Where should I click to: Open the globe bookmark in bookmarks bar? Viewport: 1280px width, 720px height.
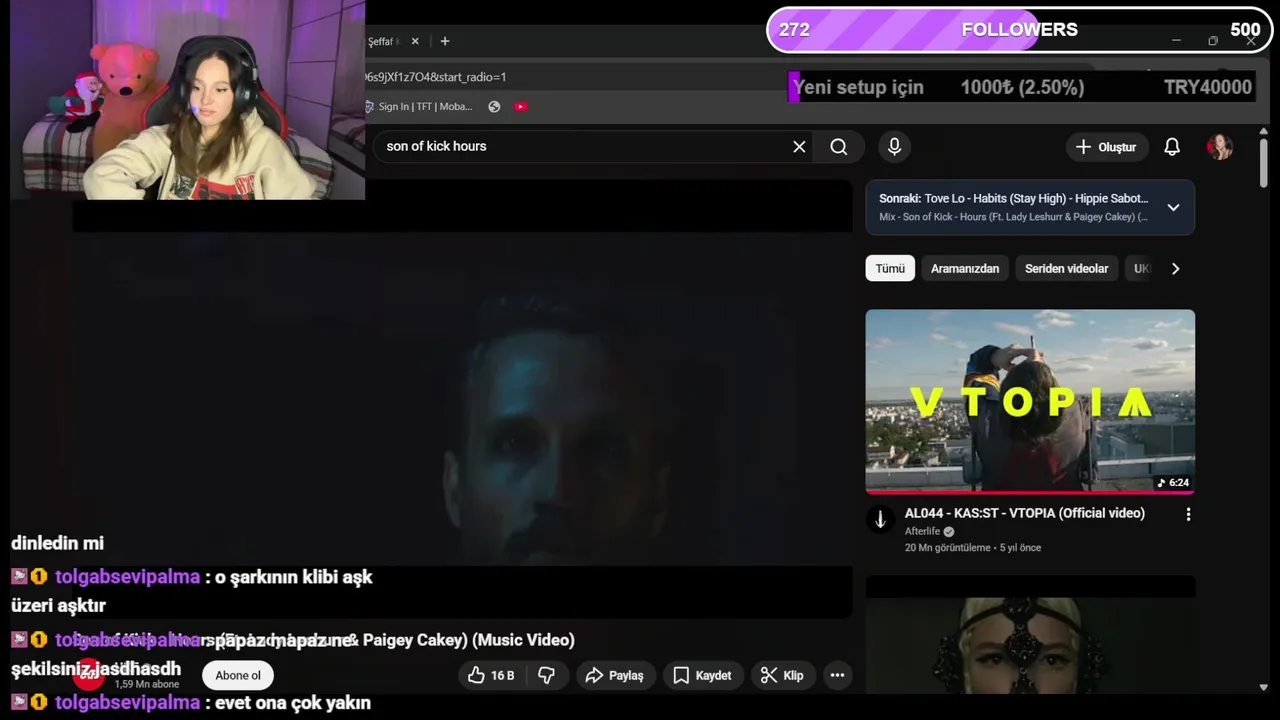(494, 107)
